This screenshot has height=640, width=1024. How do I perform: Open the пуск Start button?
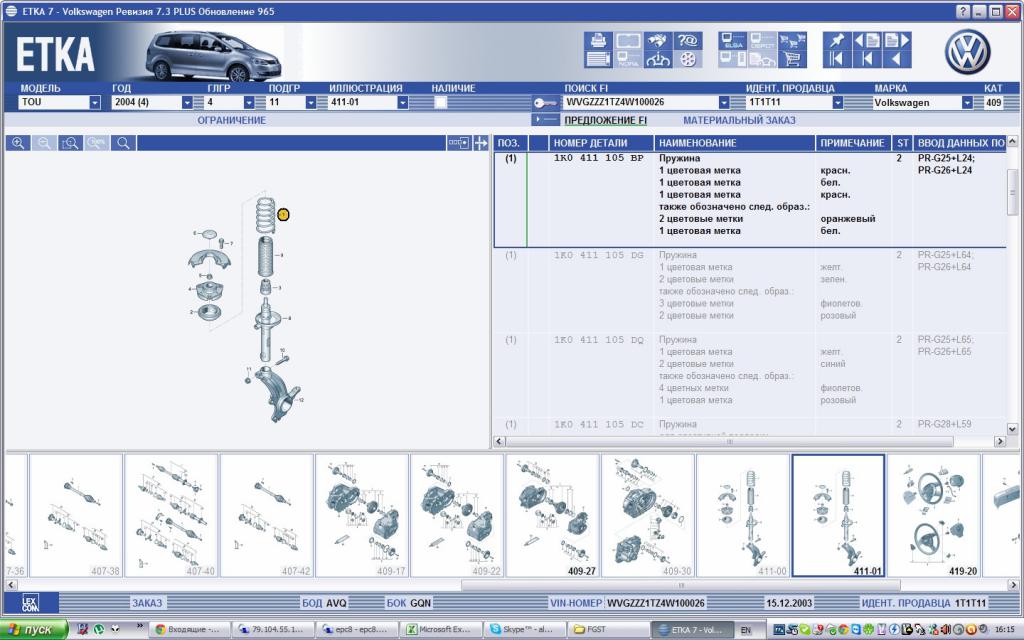click(34, 630)
